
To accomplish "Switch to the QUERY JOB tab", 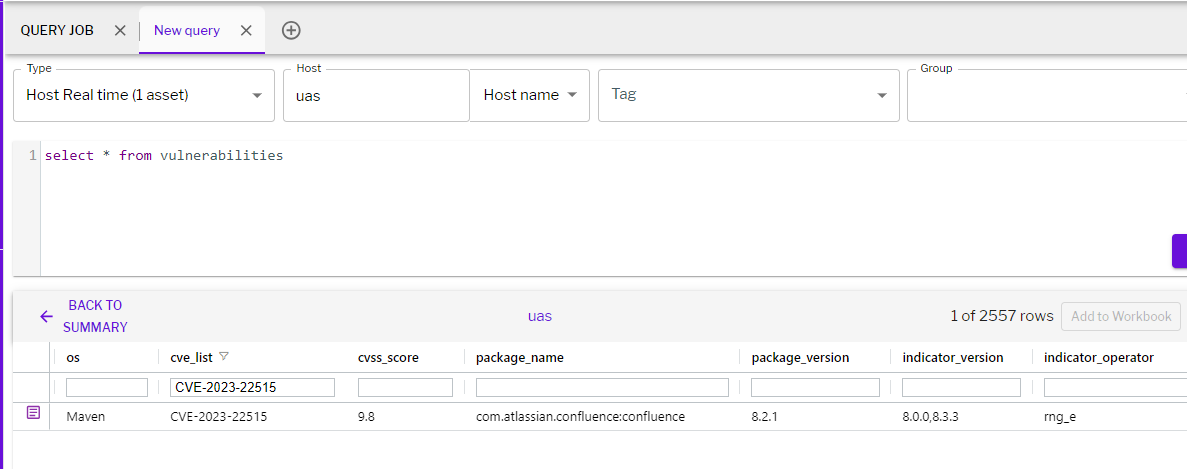I will pos(57,30).
